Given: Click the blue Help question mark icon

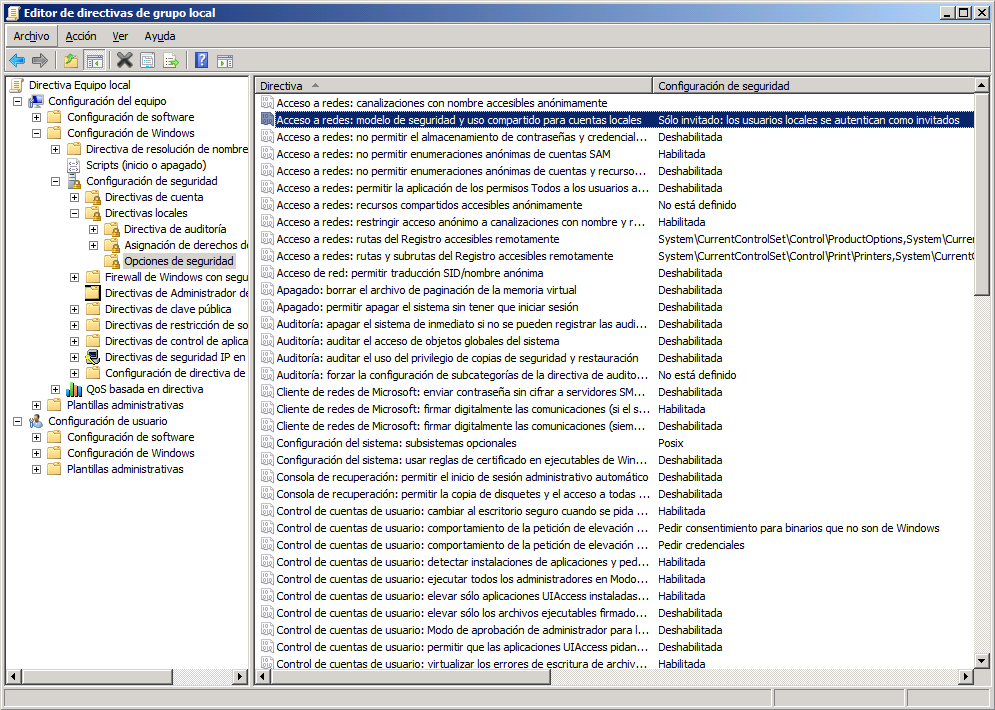Looking at the screenshot, I should coord(201,60).
